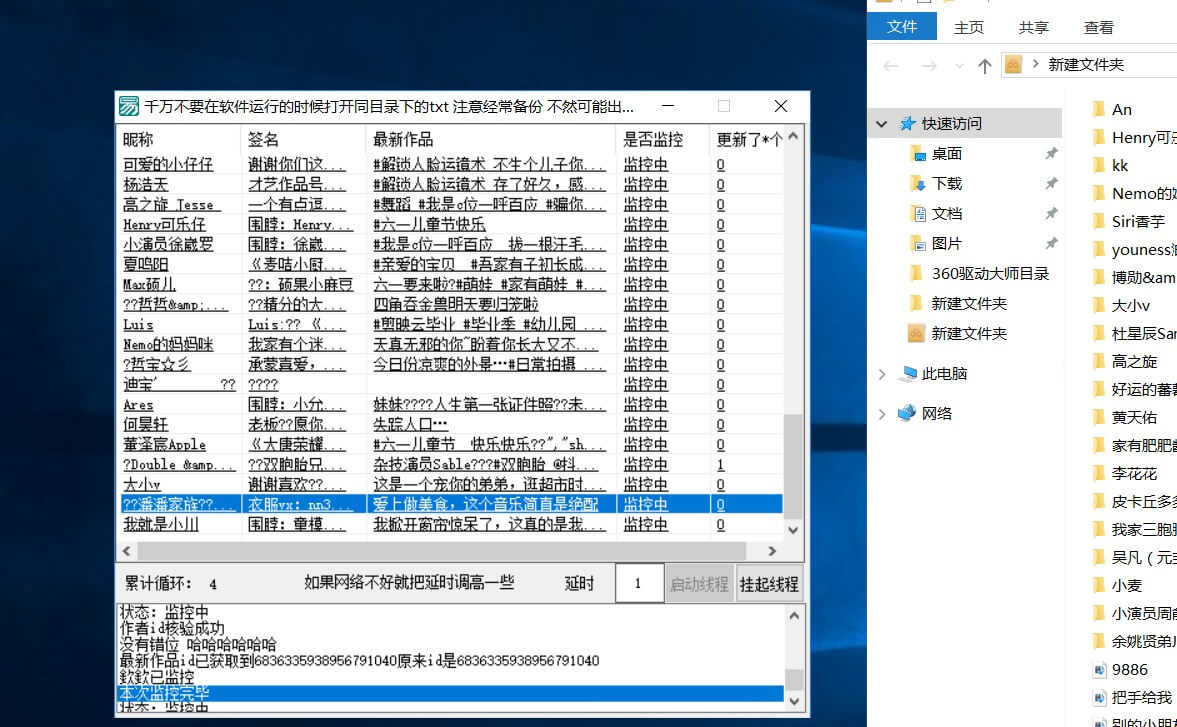Click the pin icon beside 文档
The image size is (1177, 727).
coord(1051,213)
